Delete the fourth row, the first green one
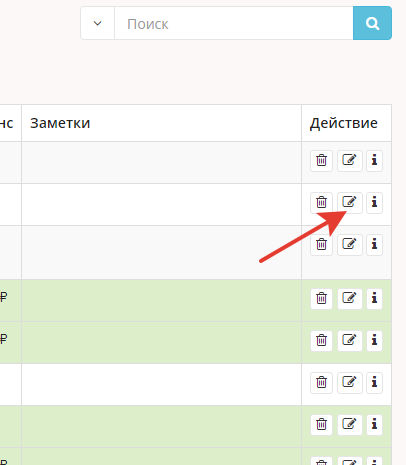Viewport: 406px width, 465px height. (321, 299)
